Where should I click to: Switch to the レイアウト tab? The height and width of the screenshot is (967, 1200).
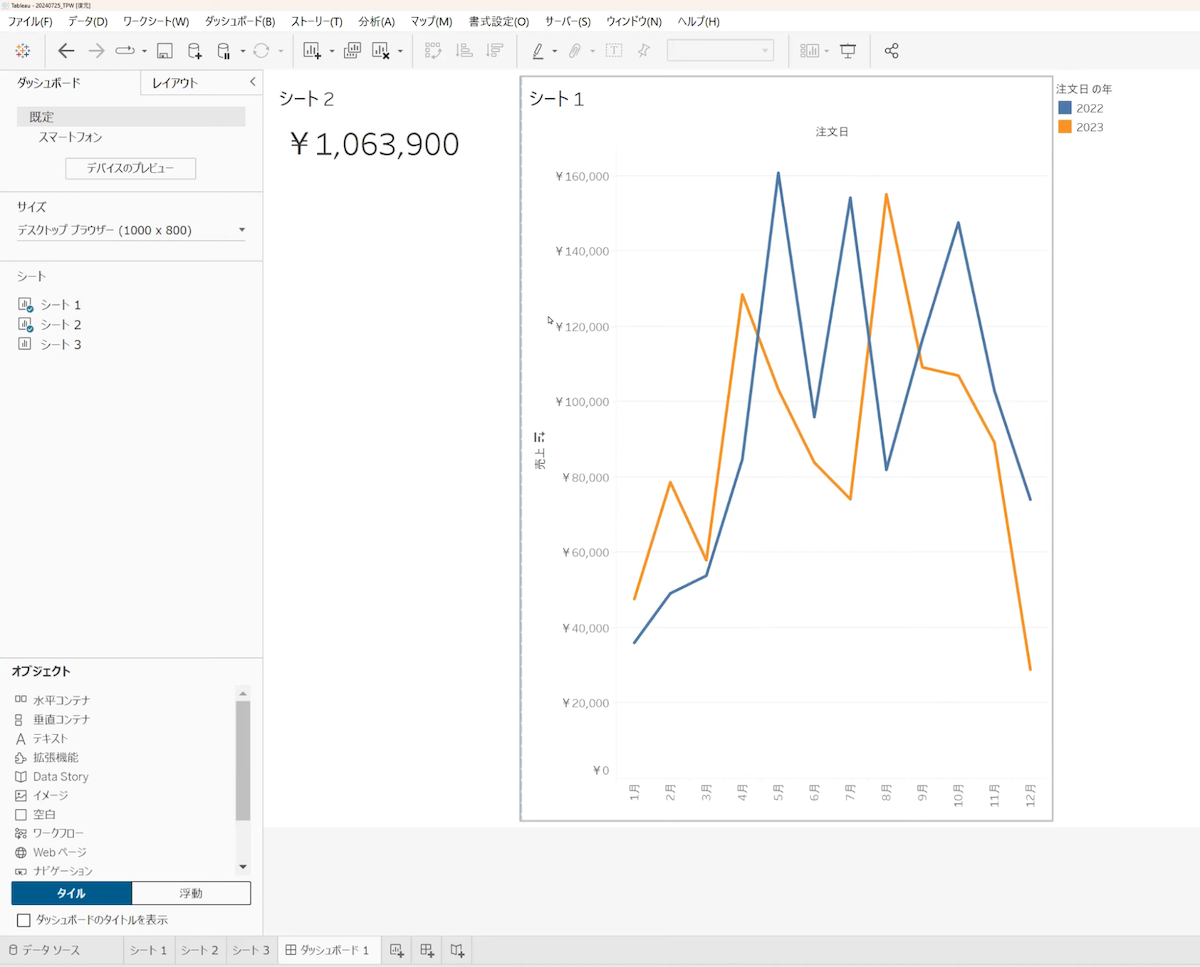(x=175, y=83)
